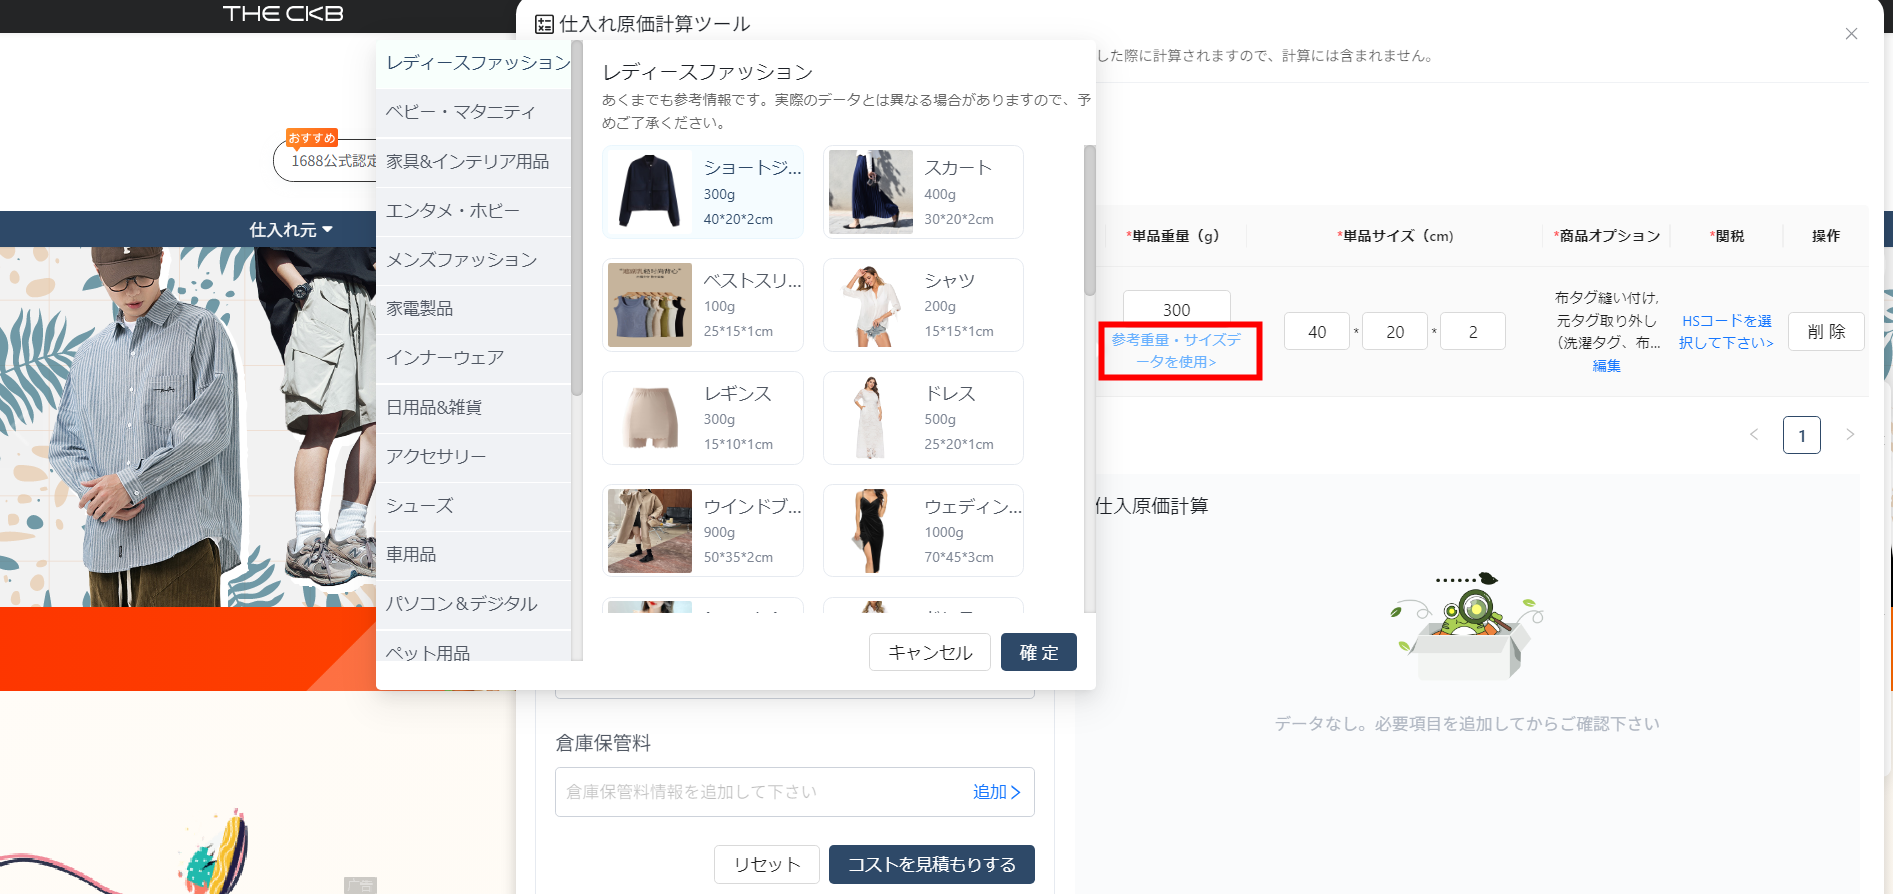Select エンタメ・ホビー category

(x=474, y=211)
